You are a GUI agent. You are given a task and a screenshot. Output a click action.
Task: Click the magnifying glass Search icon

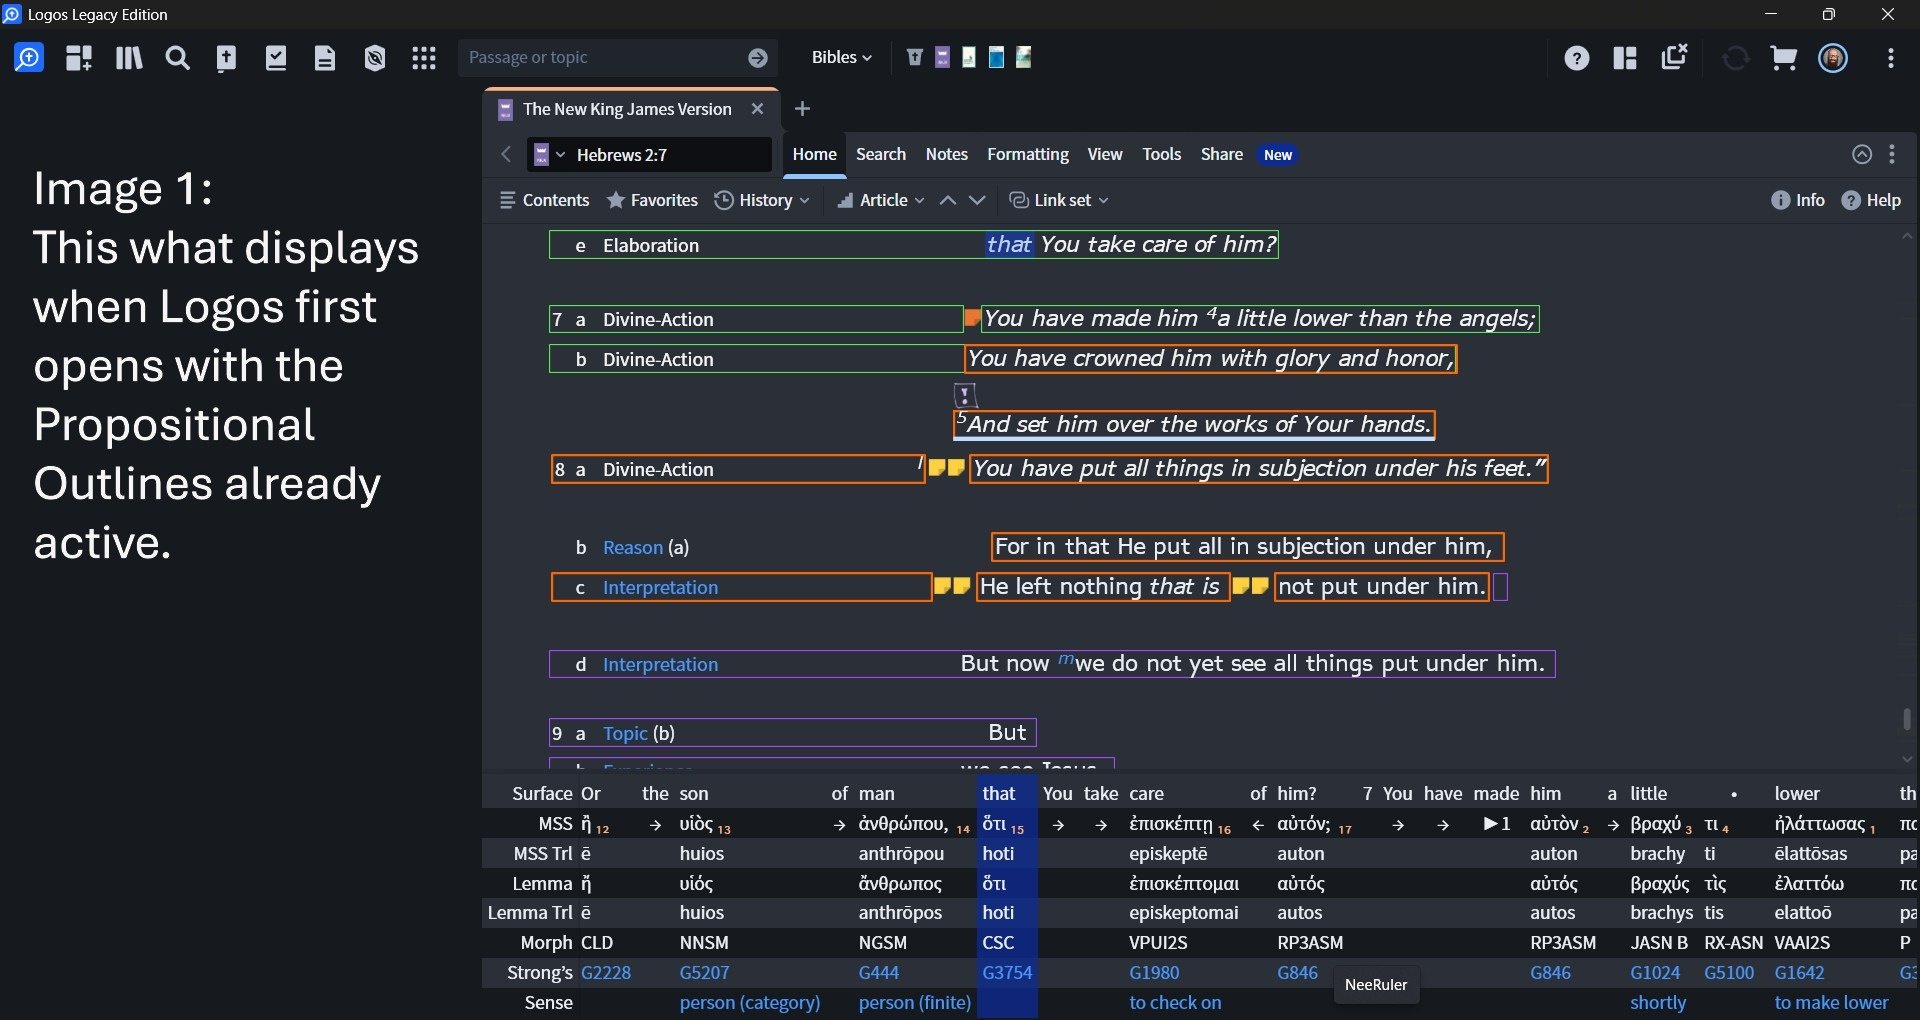[x=177, y=58]
